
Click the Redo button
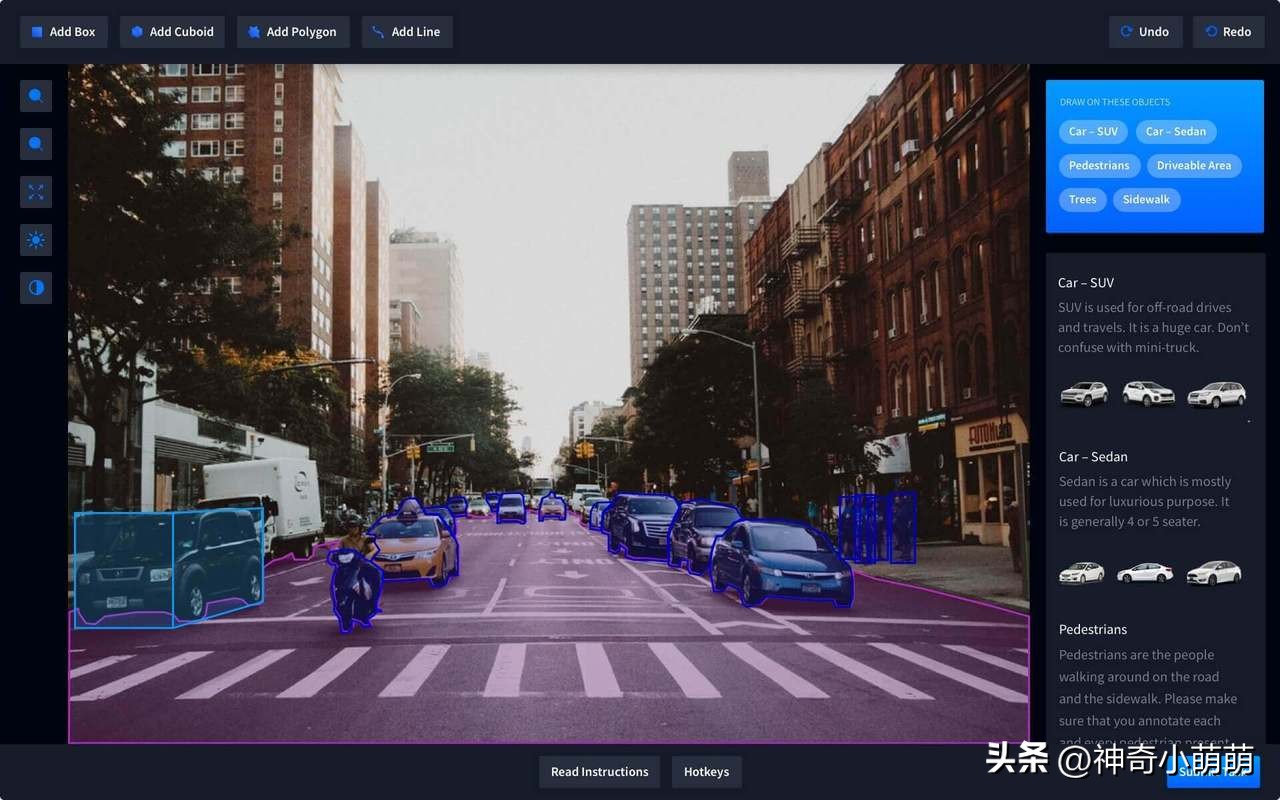1228,32
